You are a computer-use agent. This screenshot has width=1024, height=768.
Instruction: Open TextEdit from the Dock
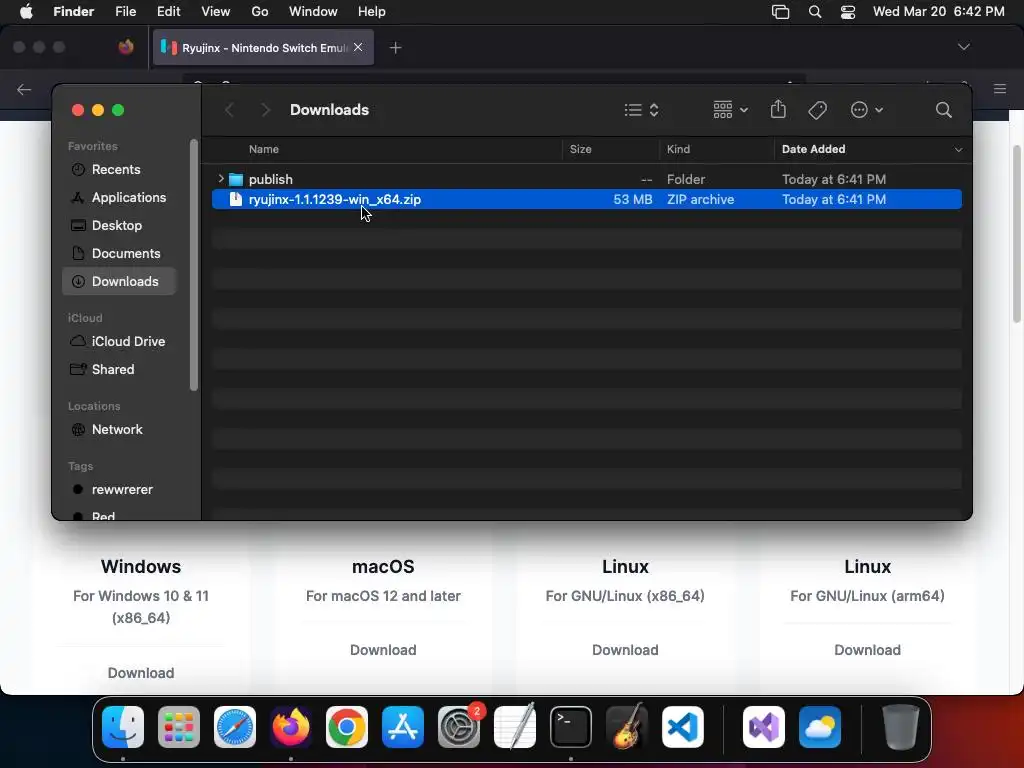[515, 727]
